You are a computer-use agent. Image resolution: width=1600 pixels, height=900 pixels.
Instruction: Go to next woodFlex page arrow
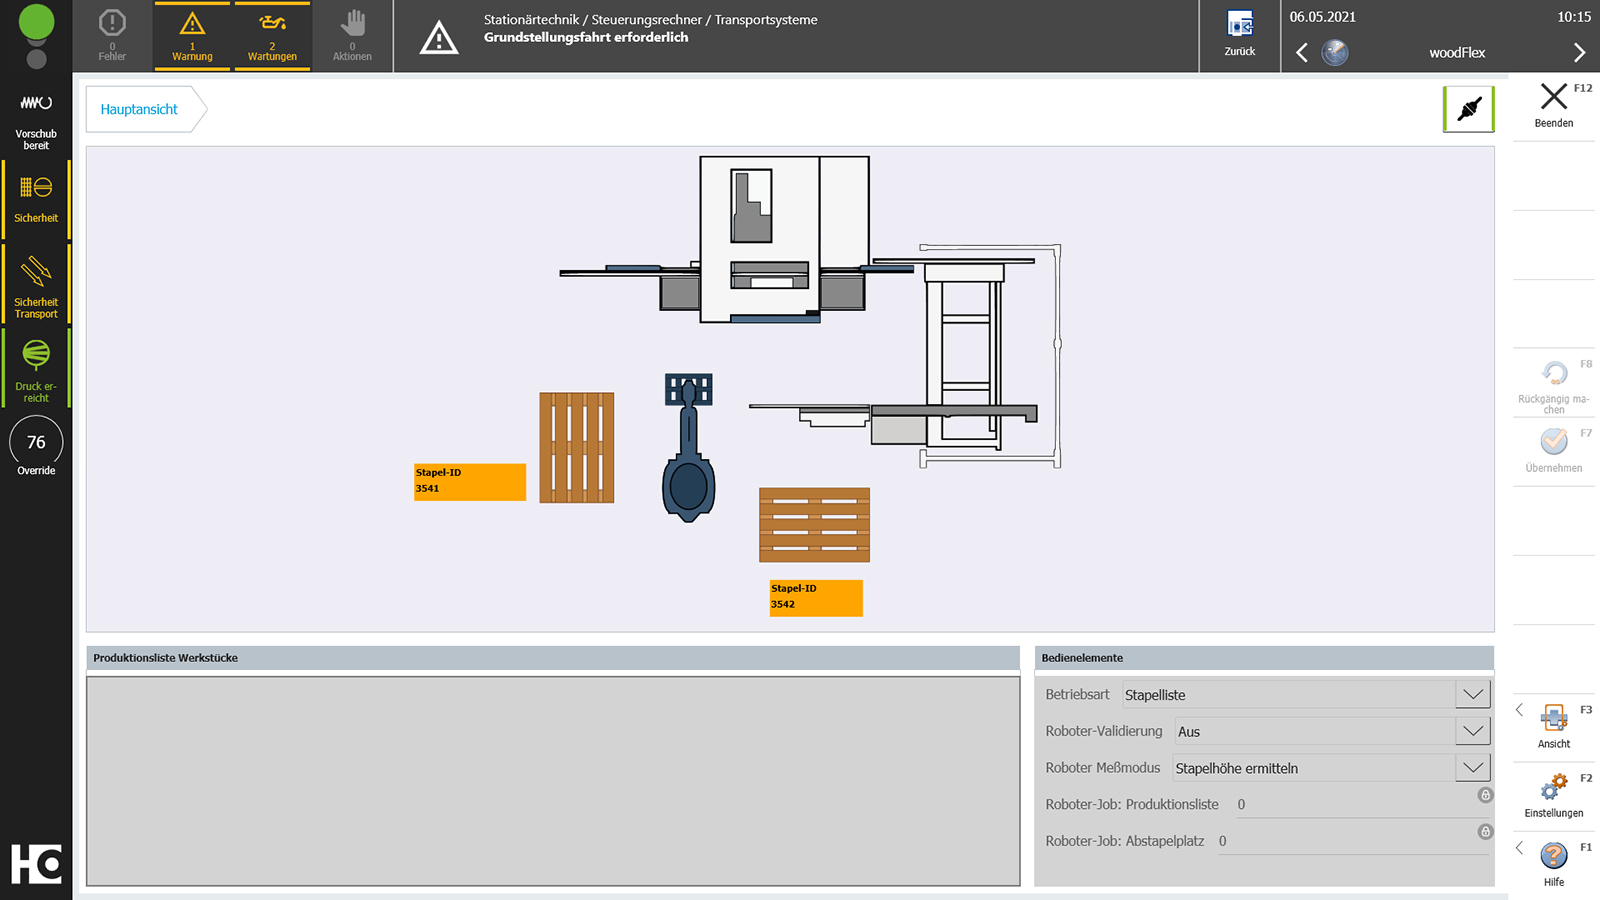pos(1579,53)
